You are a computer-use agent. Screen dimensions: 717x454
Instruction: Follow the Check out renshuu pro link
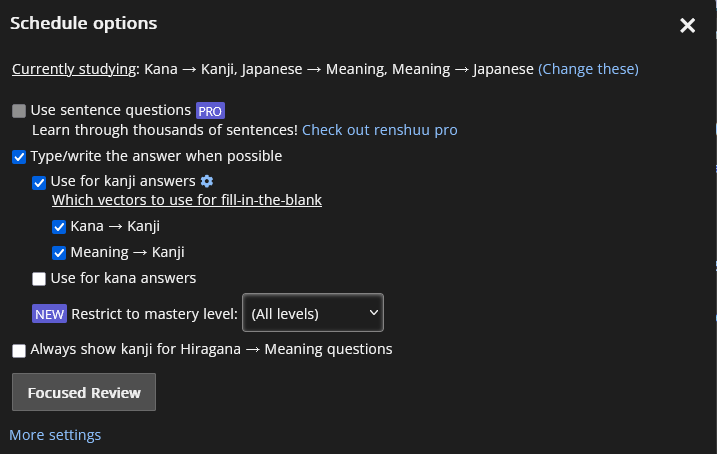coord(380,130)
